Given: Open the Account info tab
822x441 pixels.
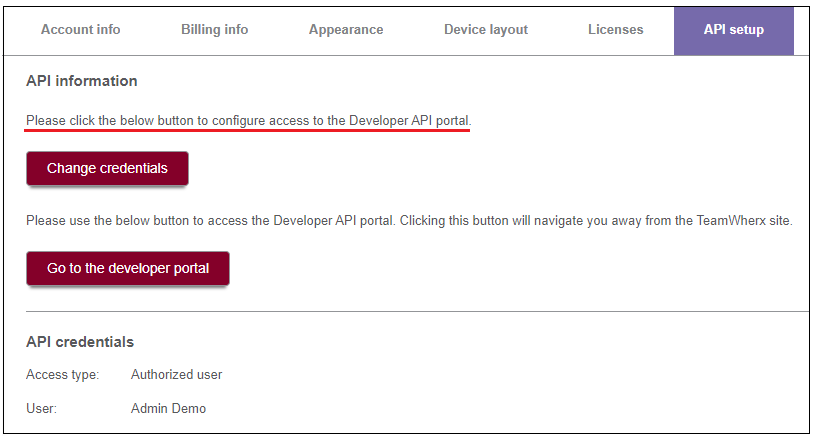Looking at the screenshot, I should click(80, 30).
